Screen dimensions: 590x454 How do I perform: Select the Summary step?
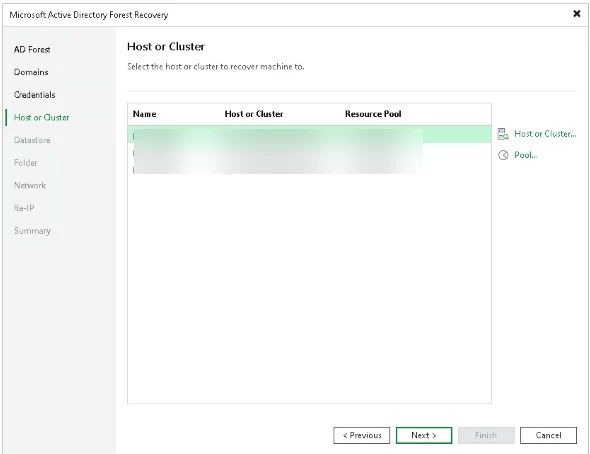pos(32,231)
